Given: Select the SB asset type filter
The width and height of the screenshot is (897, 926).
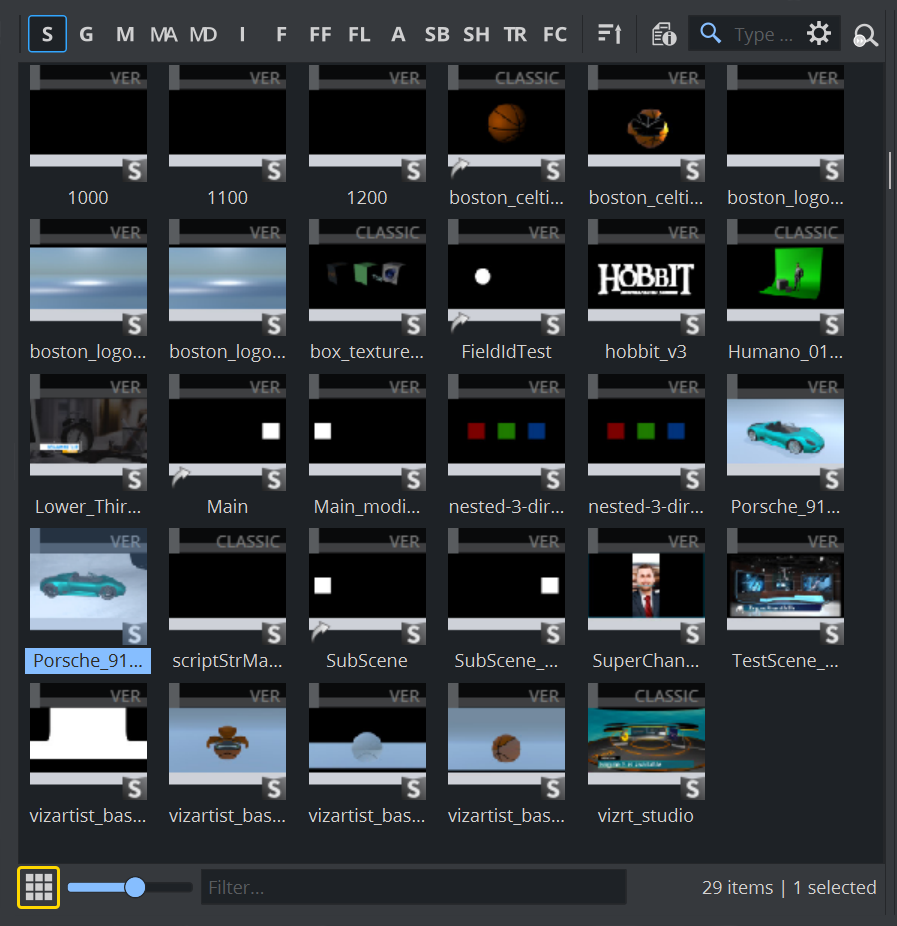Looking at the screenshot, I should tap(437, 34).
